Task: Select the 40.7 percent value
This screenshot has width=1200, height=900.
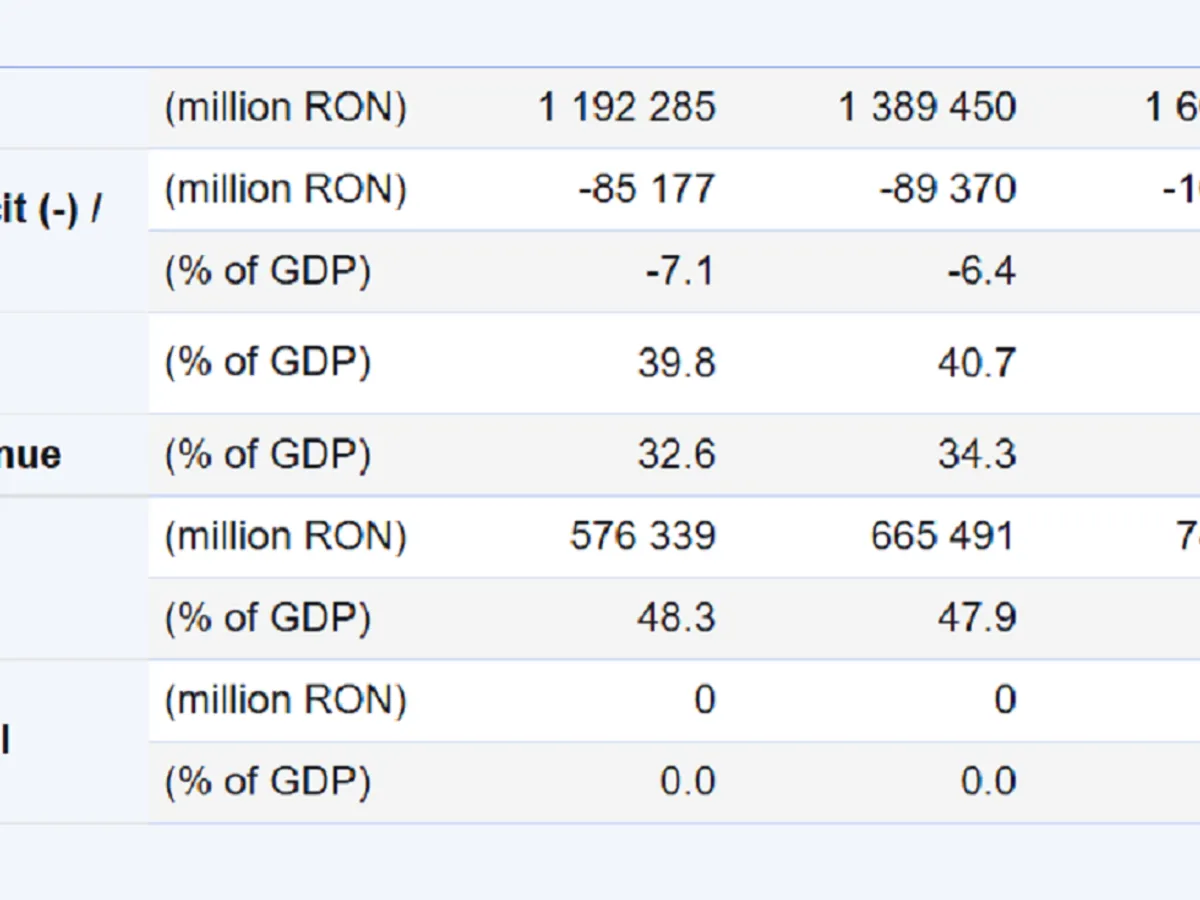Action: point(977,362)
